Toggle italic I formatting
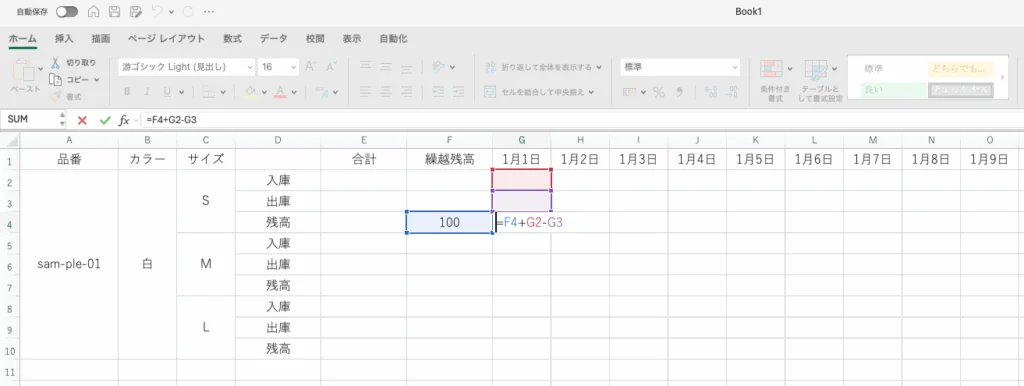1024x386 pixels. [147, 92]
